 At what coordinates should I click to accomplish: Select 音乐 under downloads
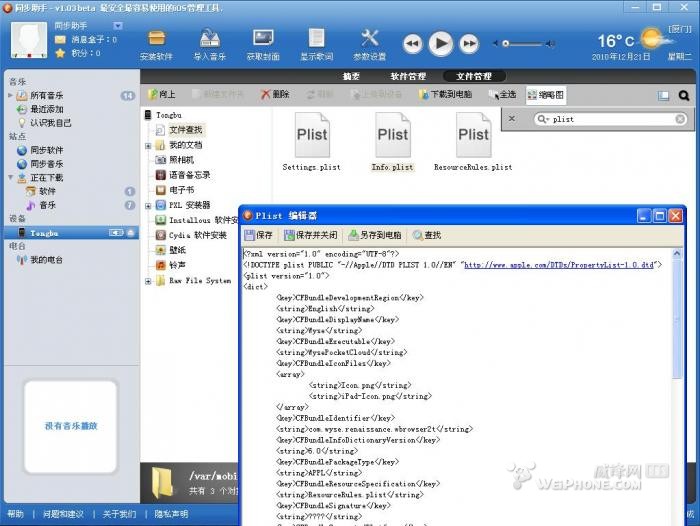(x=47, y=205)
